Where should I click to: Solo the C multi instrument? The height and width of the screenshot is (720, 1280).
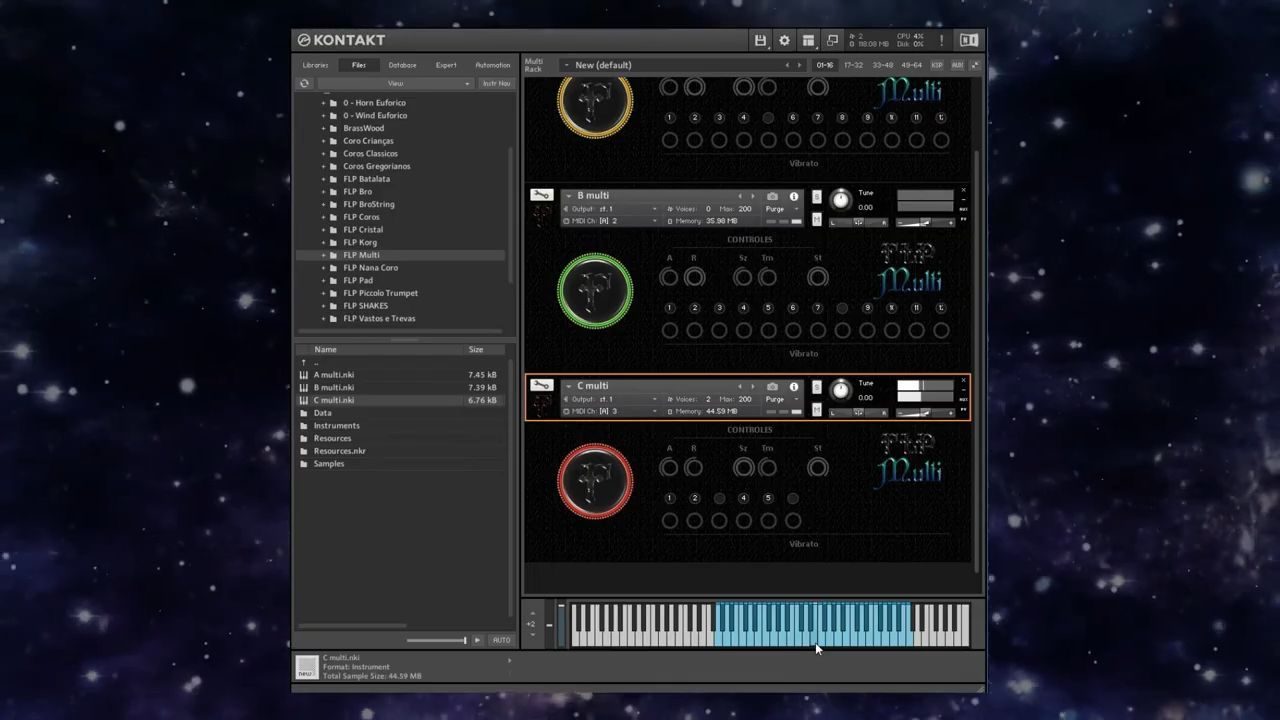click(x=817, y=386)
